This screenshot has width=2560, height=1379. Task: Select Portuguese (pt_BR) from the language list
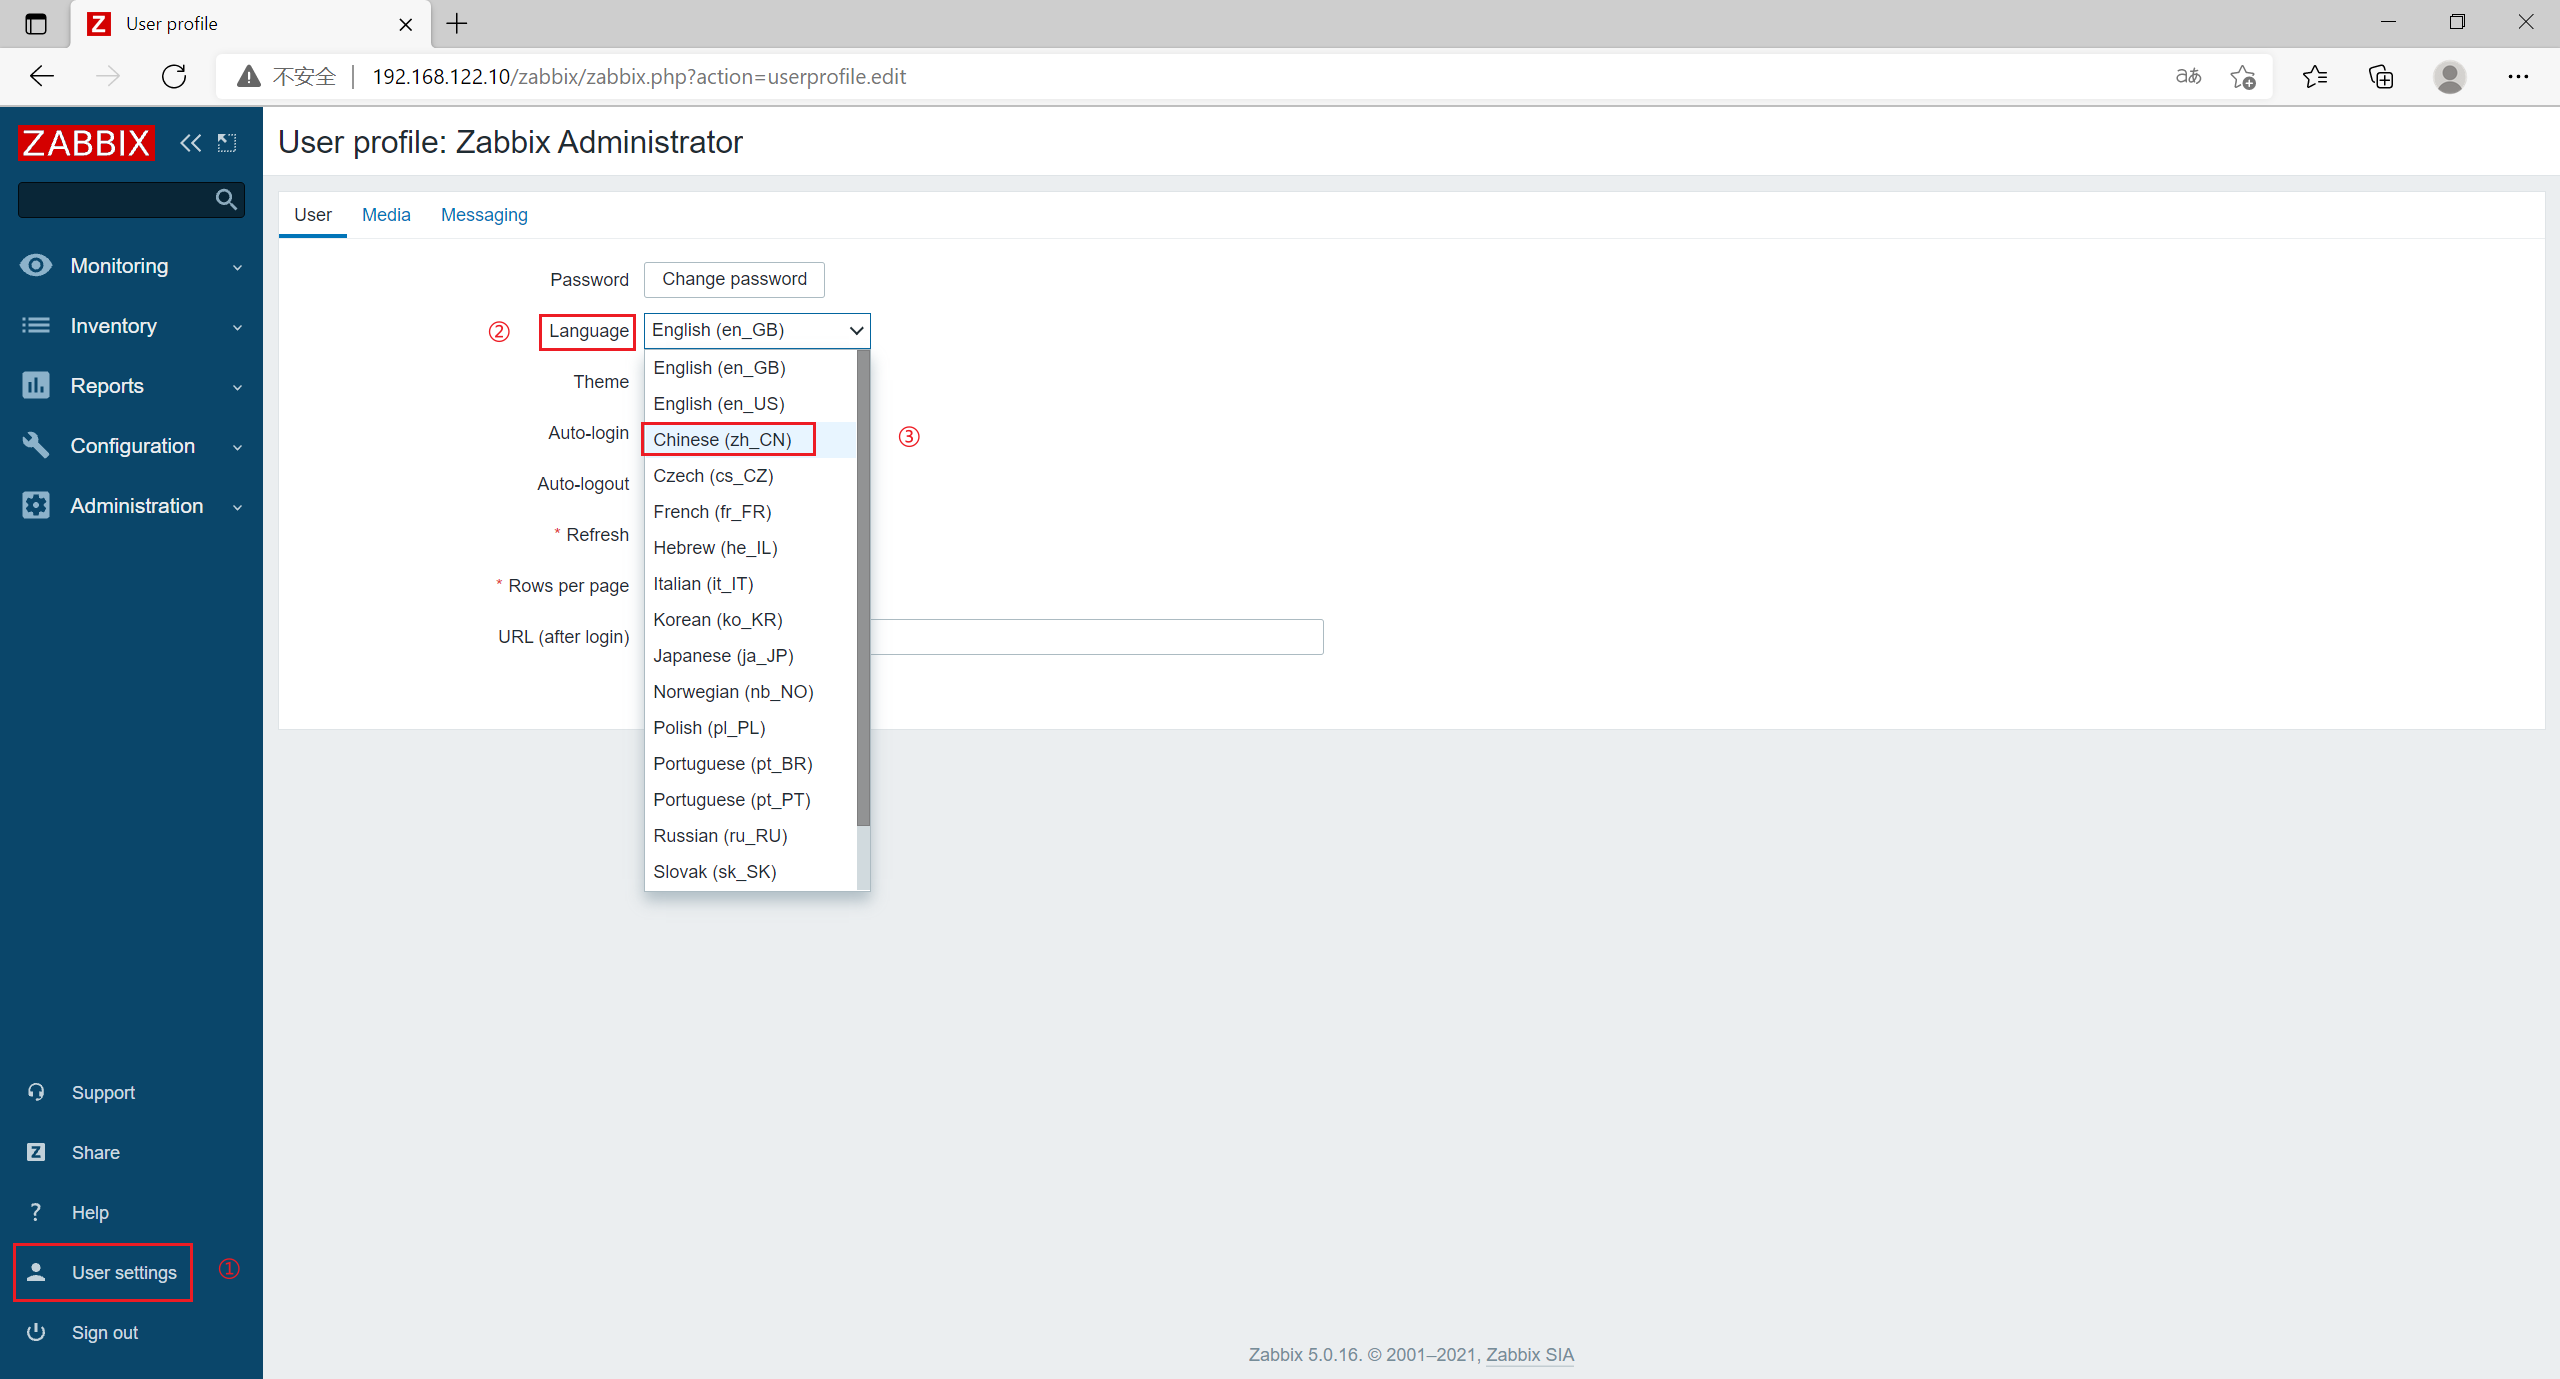coord(750,764)
